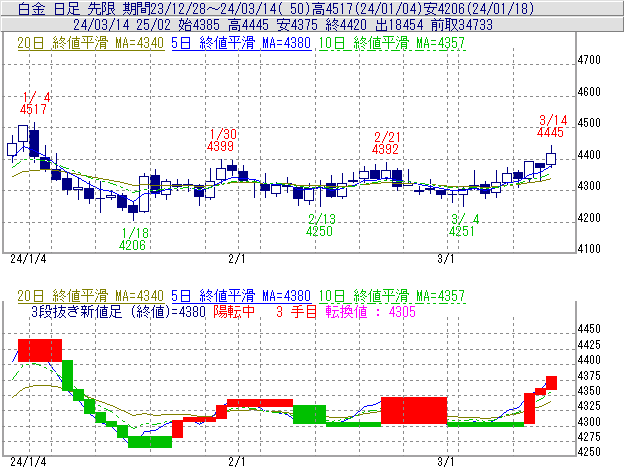This screenshot has width=624, height=475.
Task: Click the 2/1 date label under upper chart
Action: click(237, 259)
